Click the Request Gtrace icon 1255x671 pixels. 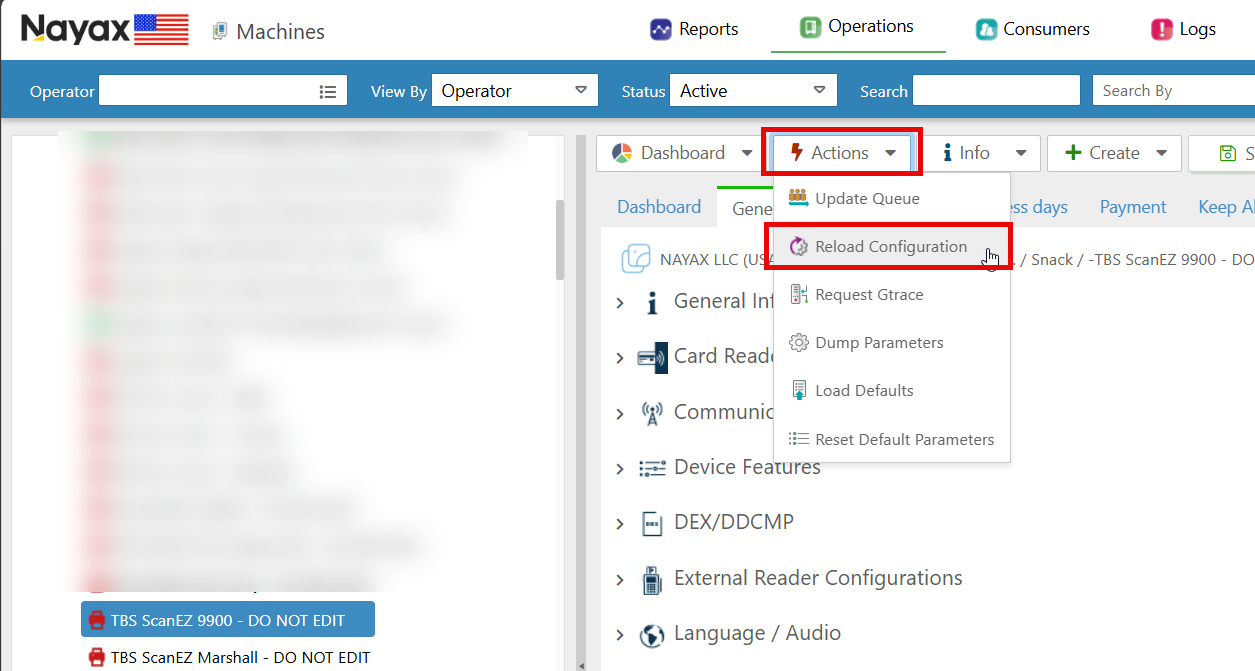(x=798, y=294)
